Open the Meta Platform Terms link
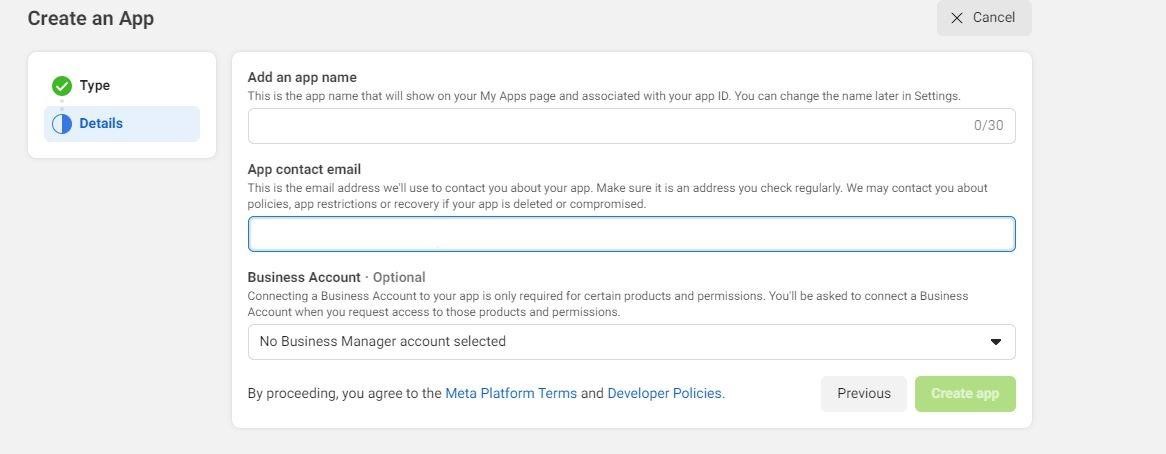 511,394
